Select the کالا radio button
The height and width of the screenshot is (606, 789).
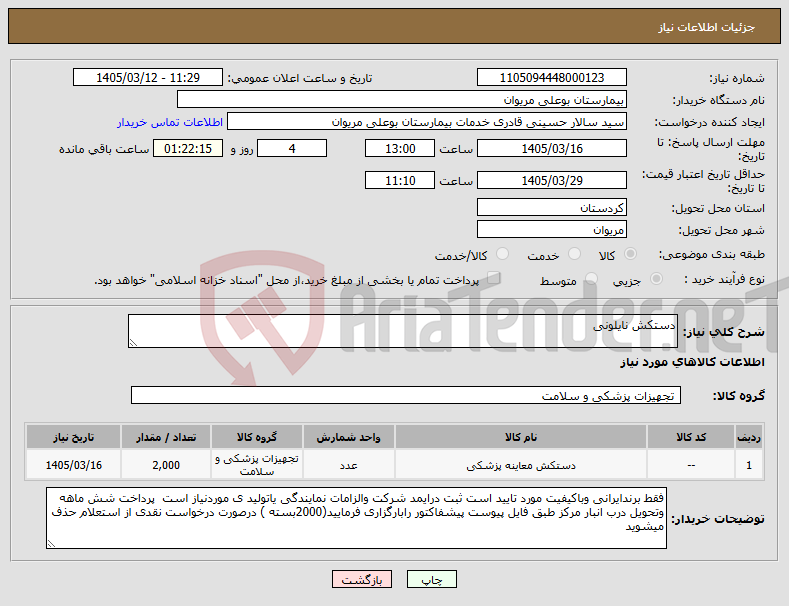click(630, 254)
